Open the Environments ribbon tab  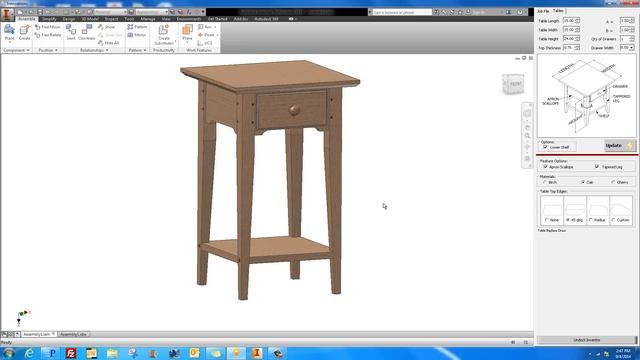tap(189, 19)
